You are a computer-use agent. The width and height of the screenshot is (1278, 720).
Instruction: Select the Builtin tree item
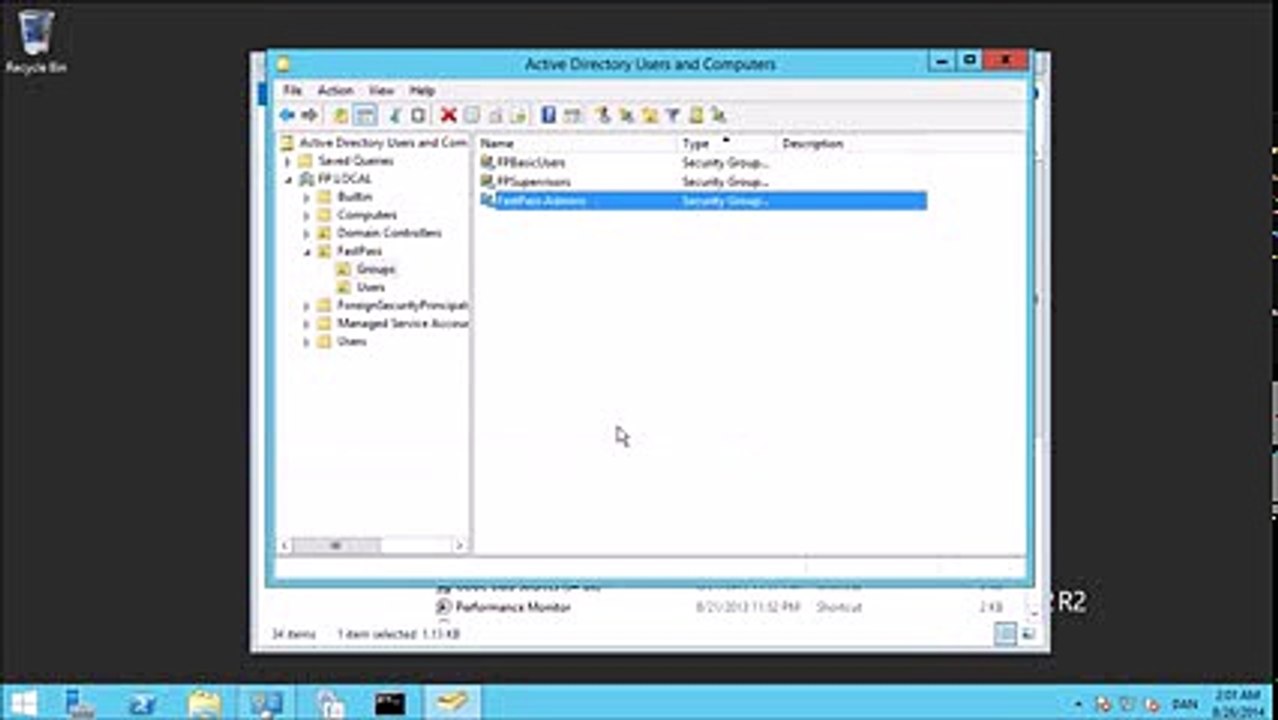click(354, 197)
